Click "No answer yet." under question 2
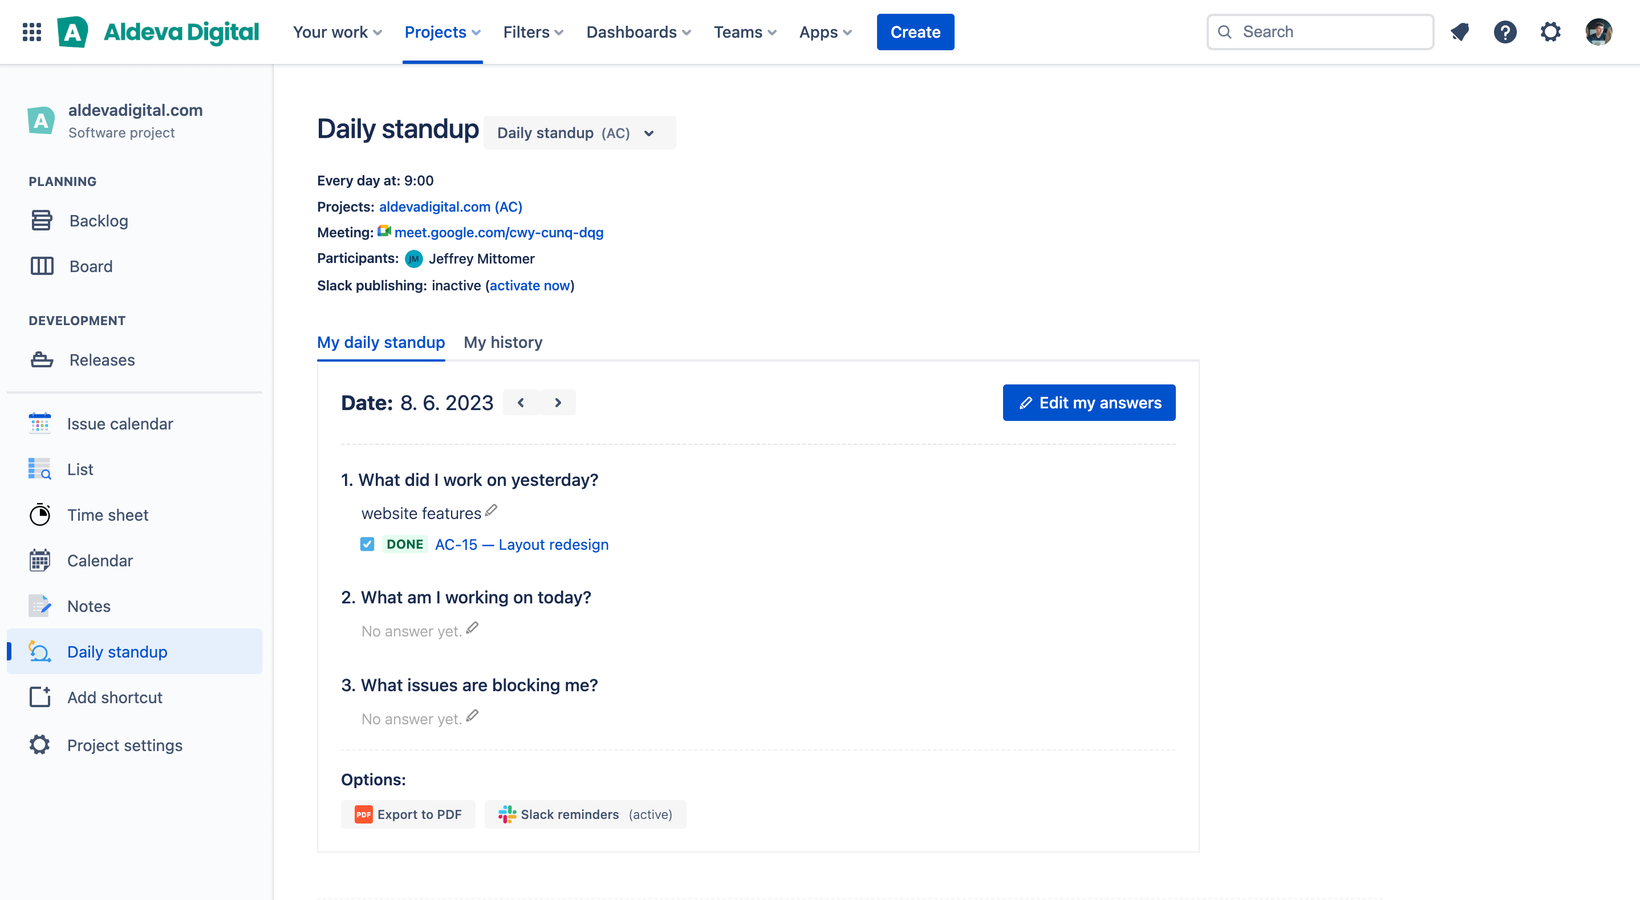 pos(412,632)
